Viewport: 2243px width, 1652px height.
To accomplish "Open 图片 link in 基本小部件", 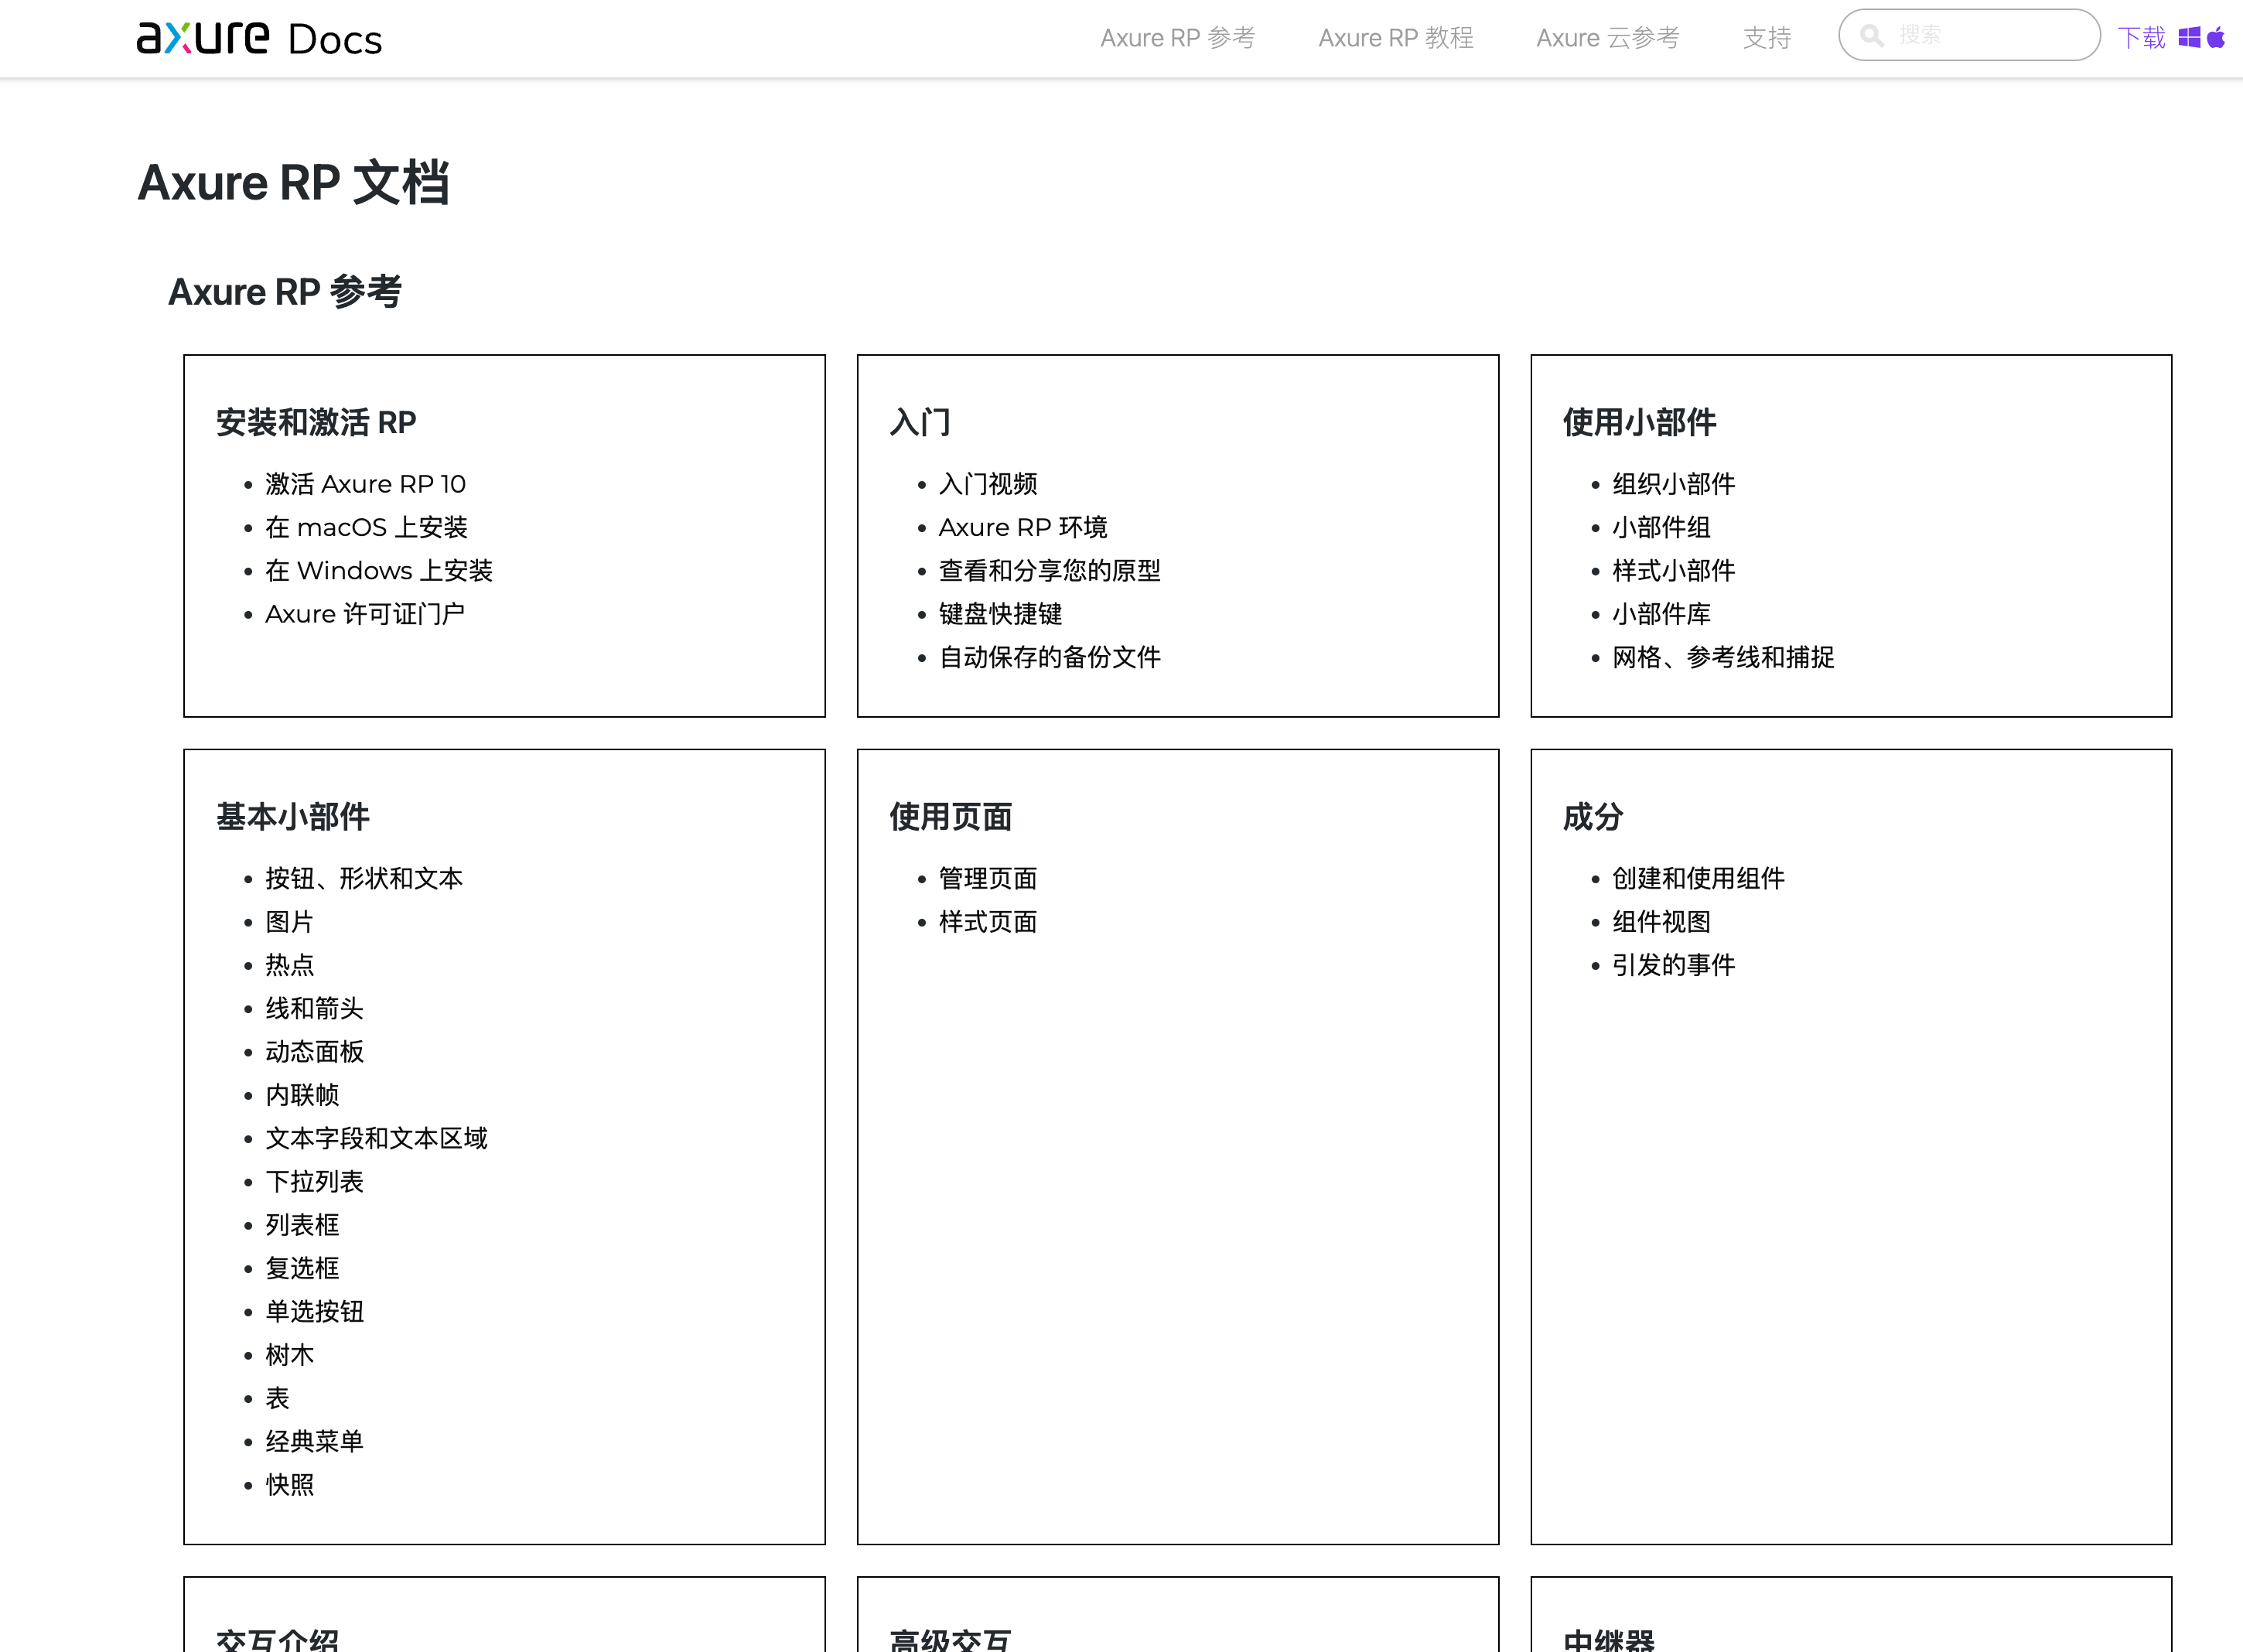I will (289, 922).
